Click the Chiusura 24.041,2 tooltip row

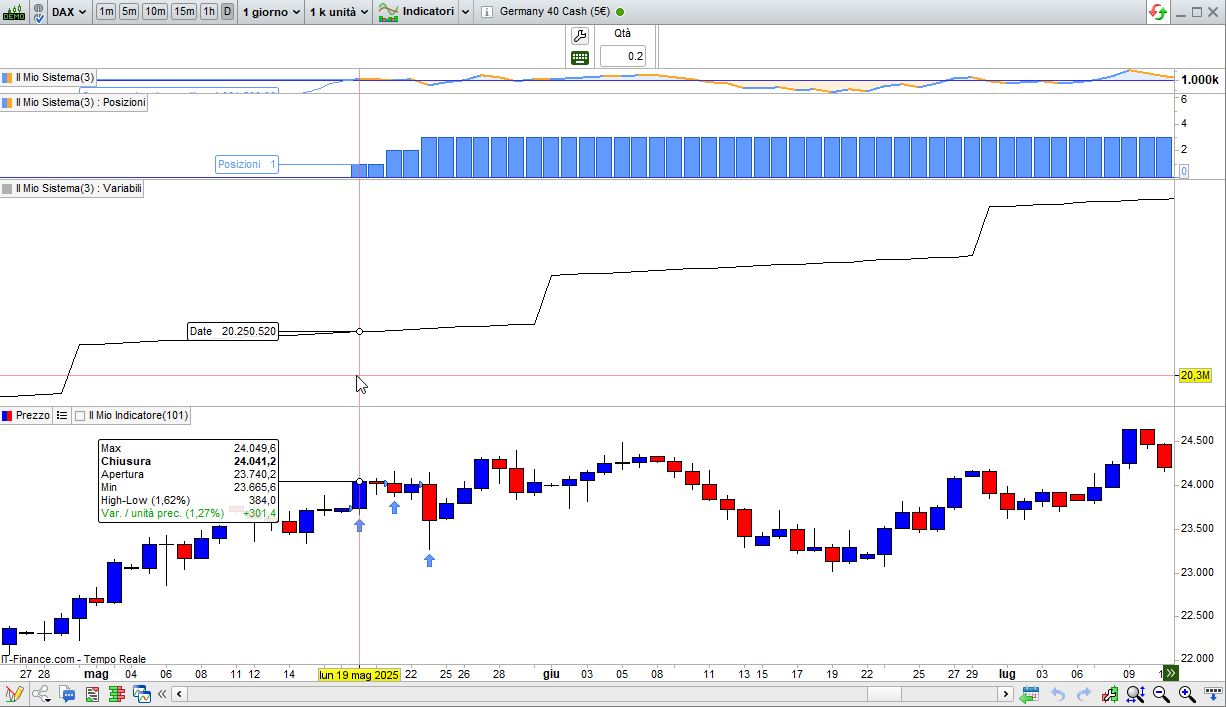pyautogui.click(x=189, y=461)
